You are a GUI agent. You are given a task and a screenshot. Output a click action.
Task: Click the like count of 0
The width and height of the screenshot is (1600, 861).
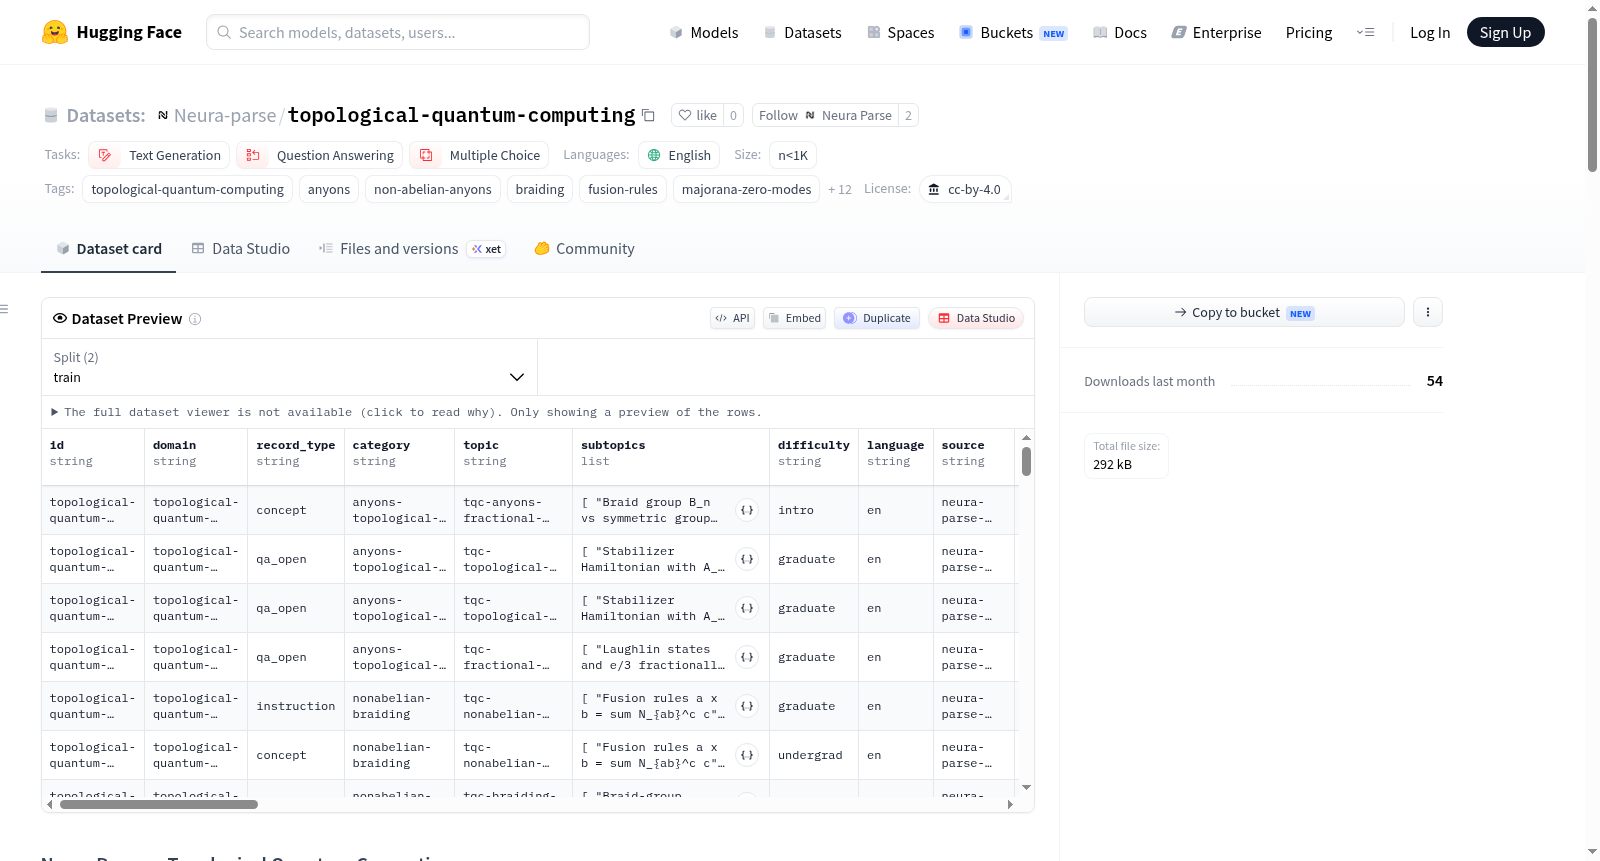click(733, 115)
